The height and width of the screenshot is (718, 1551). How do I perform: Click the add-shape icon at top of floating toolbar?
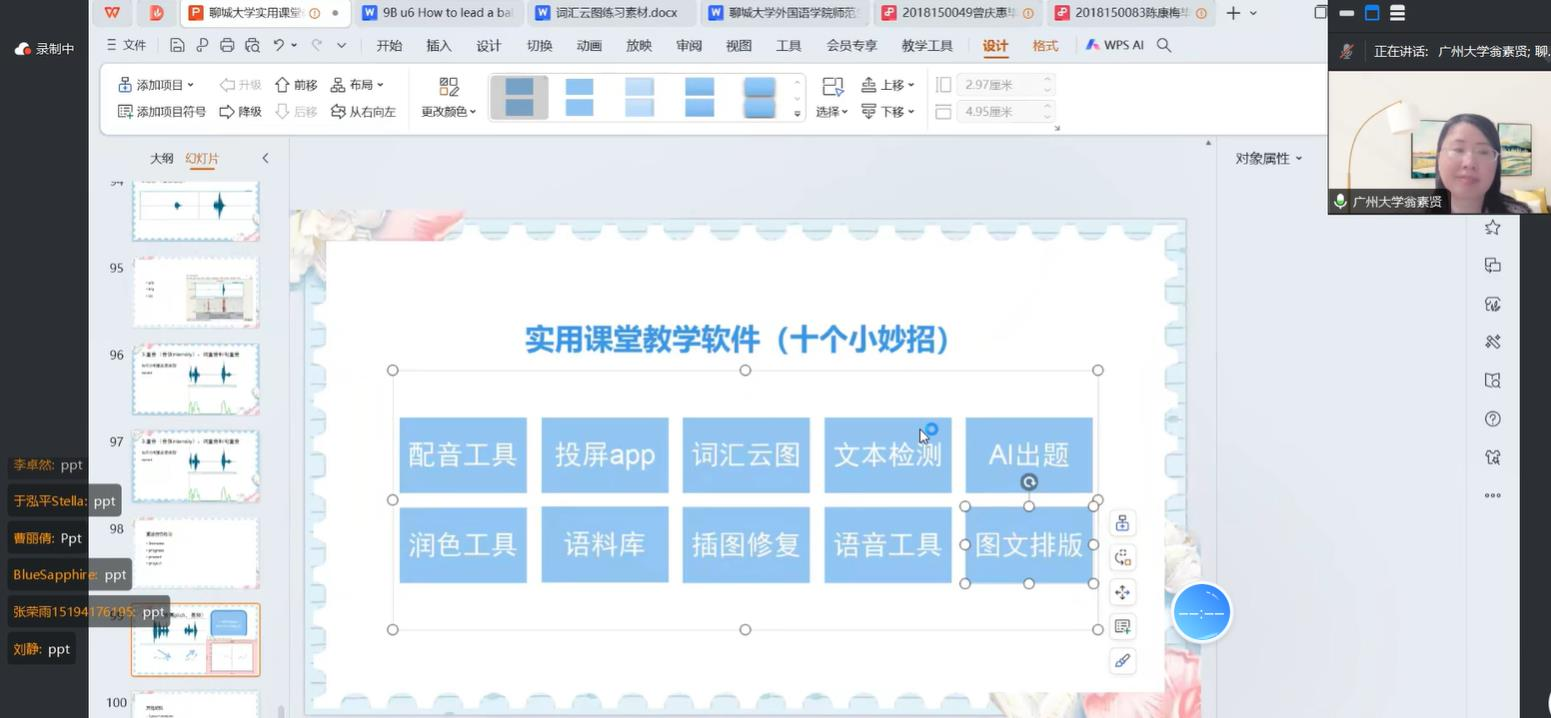[1122, 524]
